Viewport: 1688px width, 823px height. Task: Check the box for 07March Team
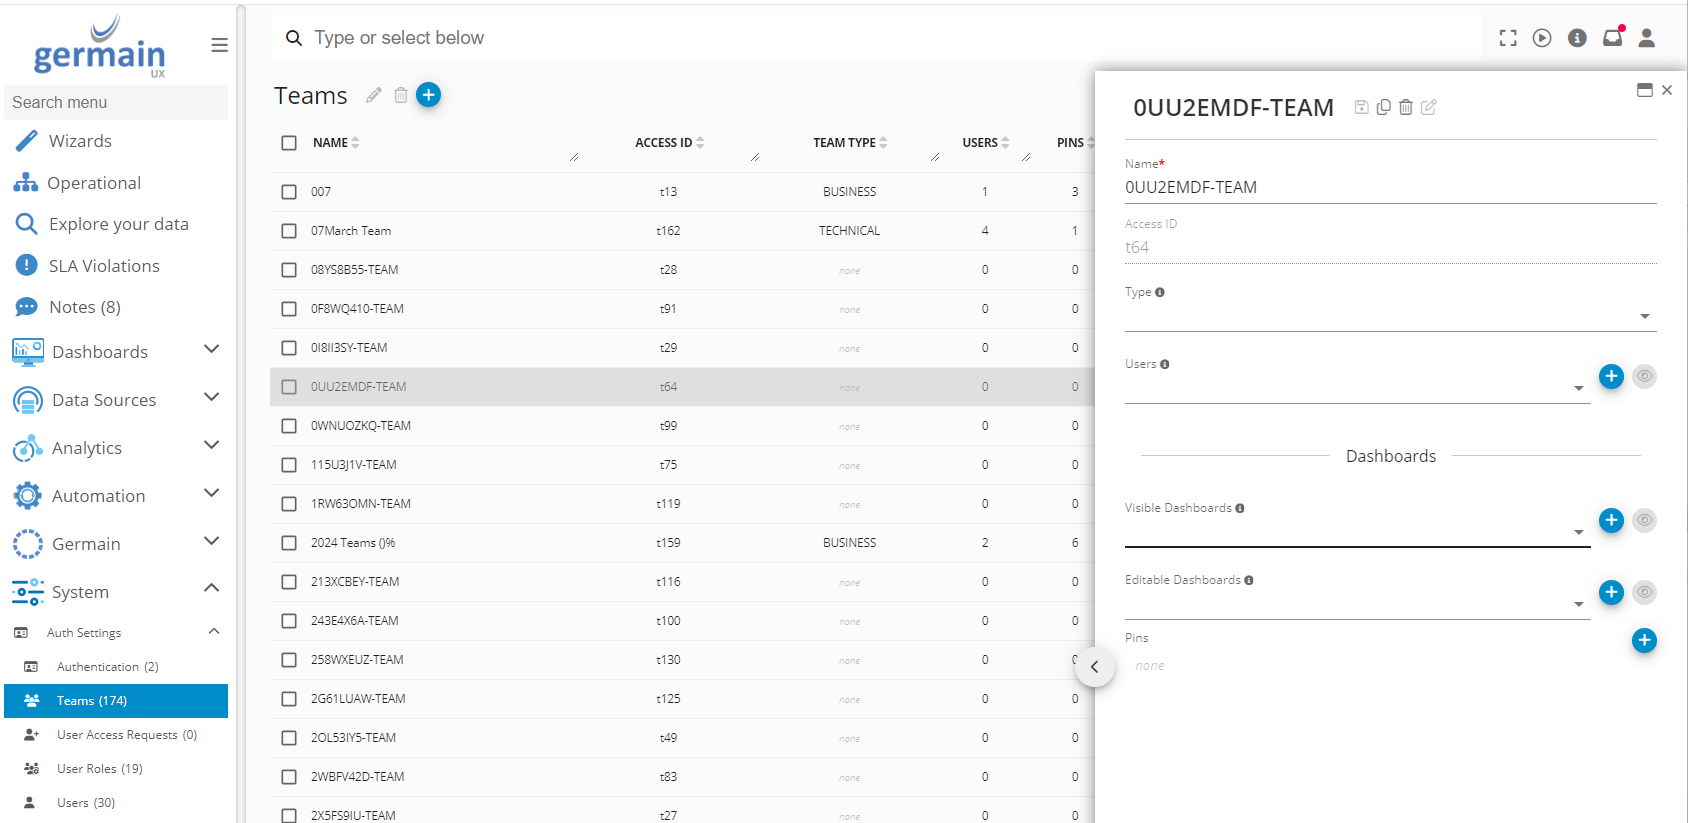289,231
